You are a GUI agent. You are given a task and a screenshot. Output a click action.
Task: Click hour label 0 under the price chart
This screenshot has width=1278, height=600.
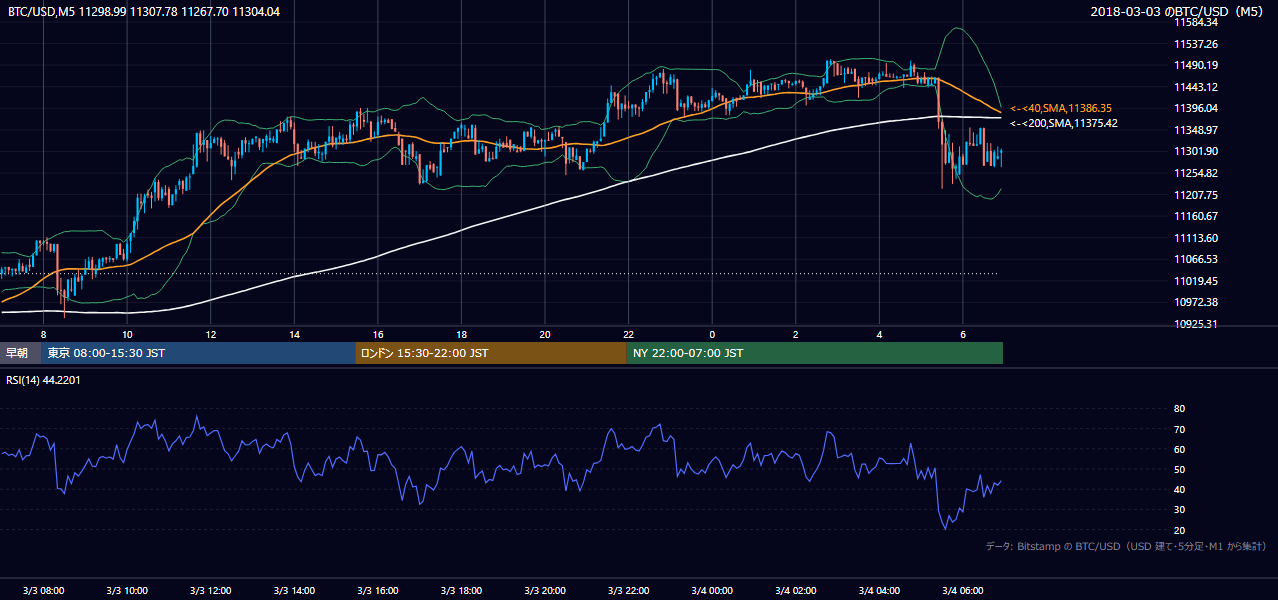pyautogui.click(x=712, y=333)
